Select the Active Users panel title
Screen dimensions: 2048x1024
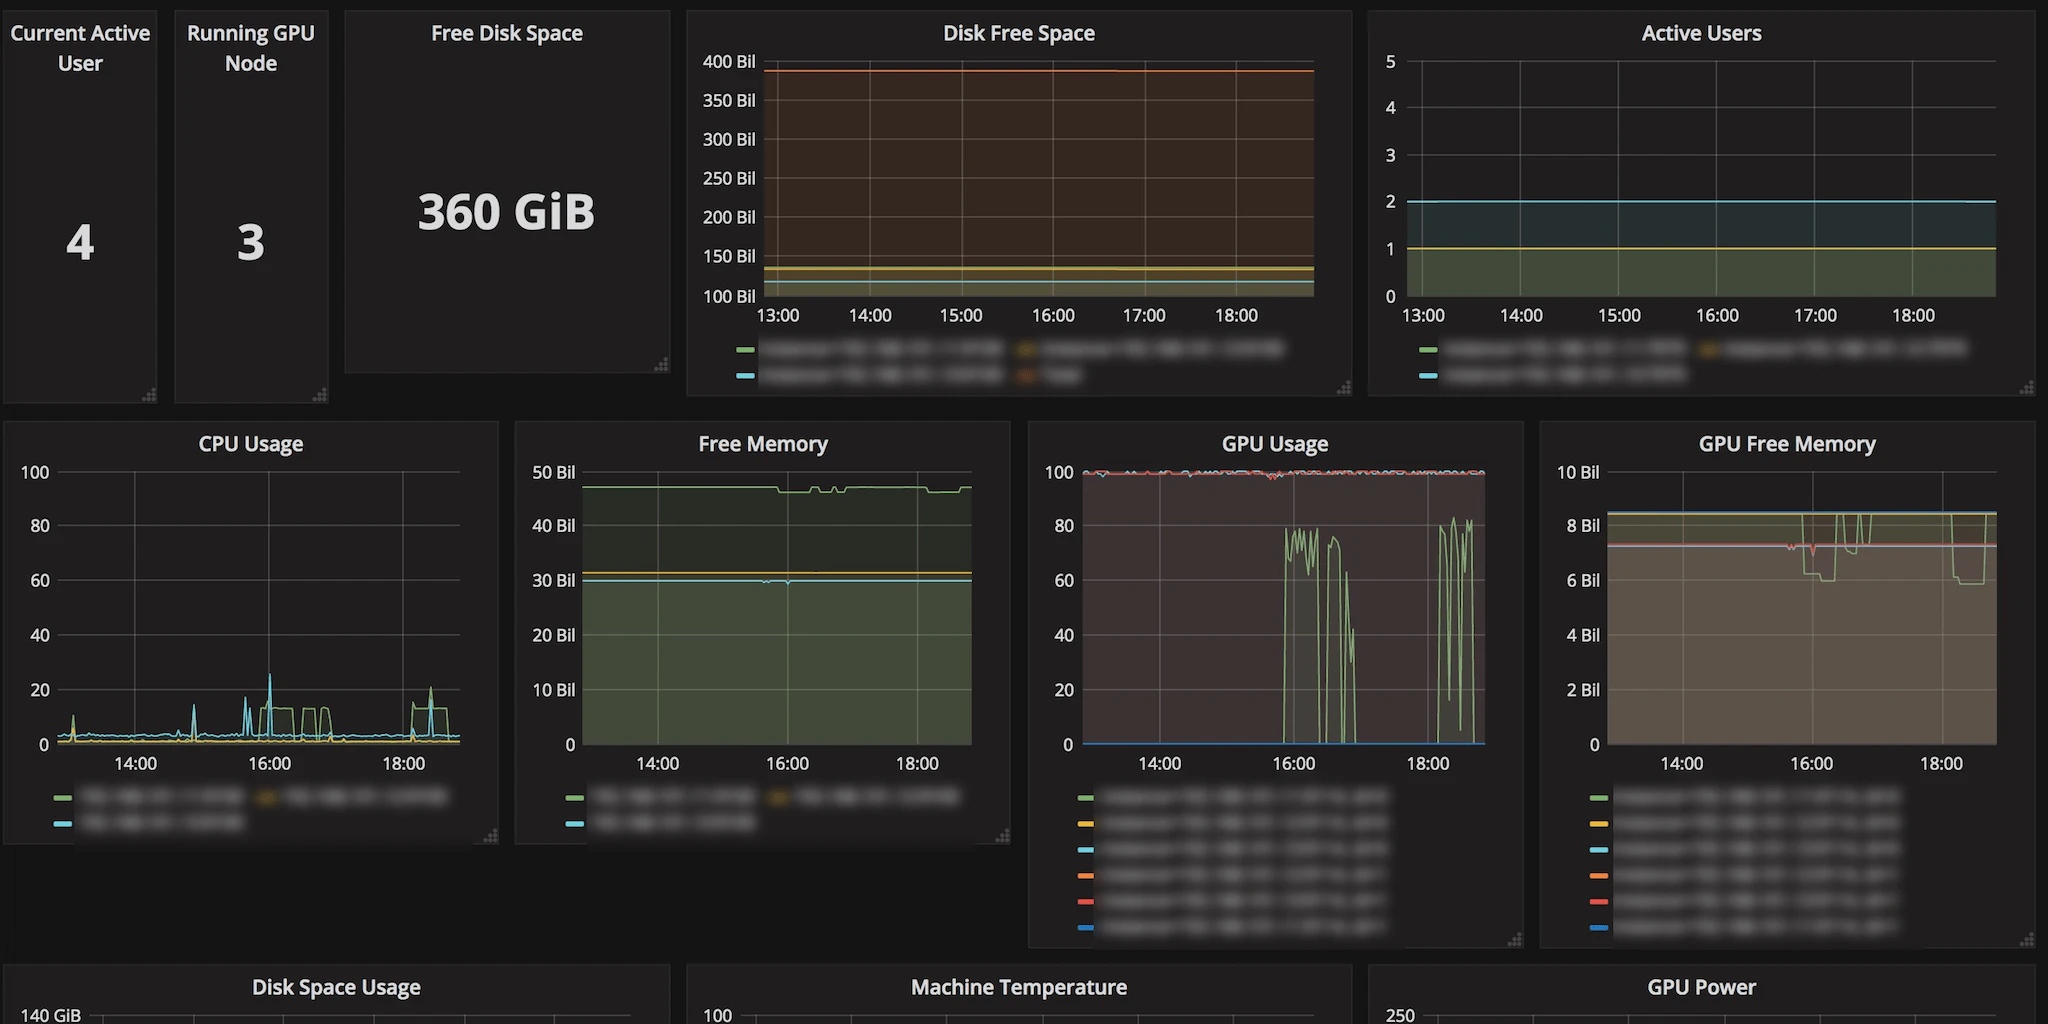pyautogui.click(x=1701, y=32)
